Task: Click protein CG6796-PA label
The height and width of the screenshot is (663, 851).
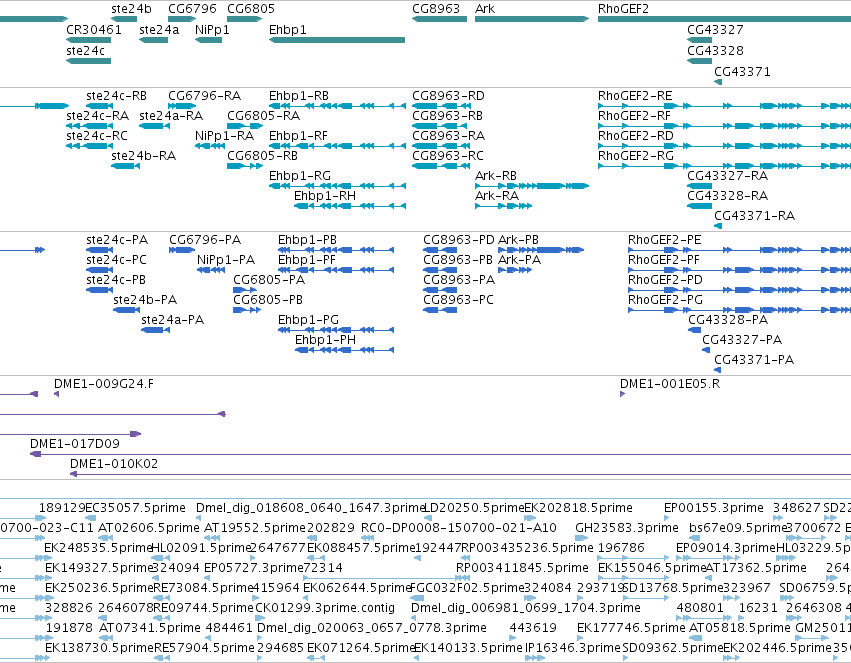Action: click(205, 240)
